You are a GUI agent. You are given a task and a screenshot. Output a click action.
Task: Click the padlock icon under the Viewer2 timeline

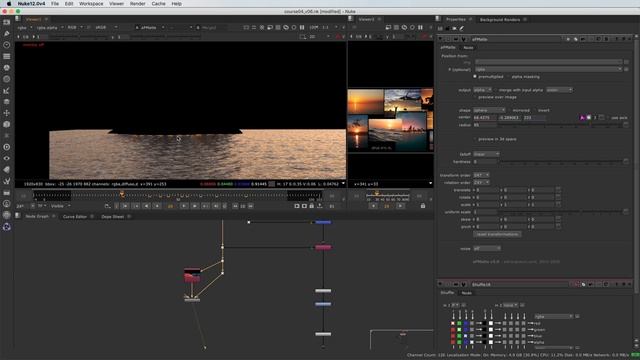pos(423,206)
